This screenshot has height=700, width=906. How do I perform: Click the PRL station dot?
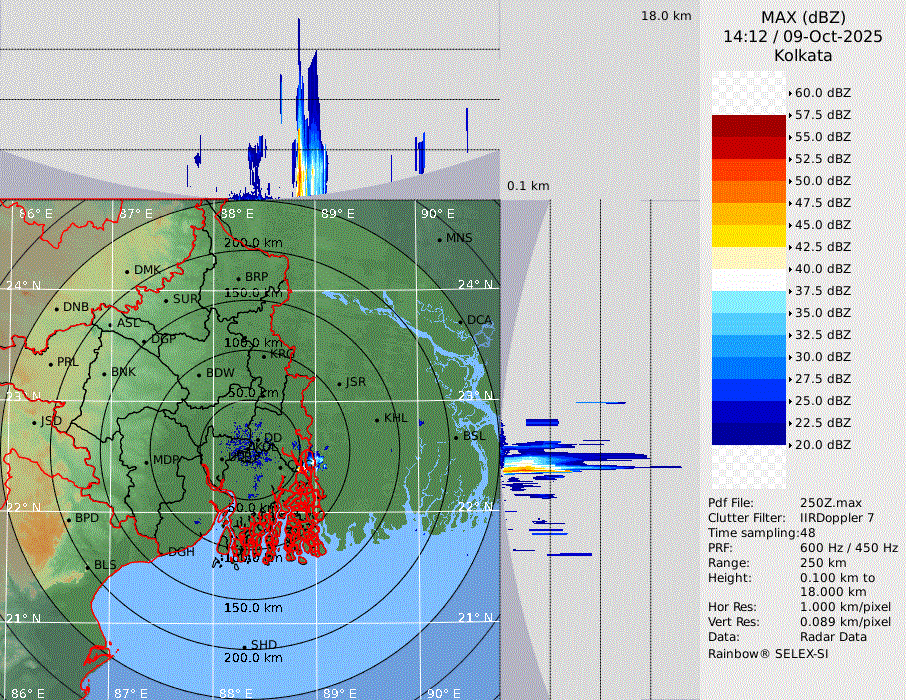(50, 363)
